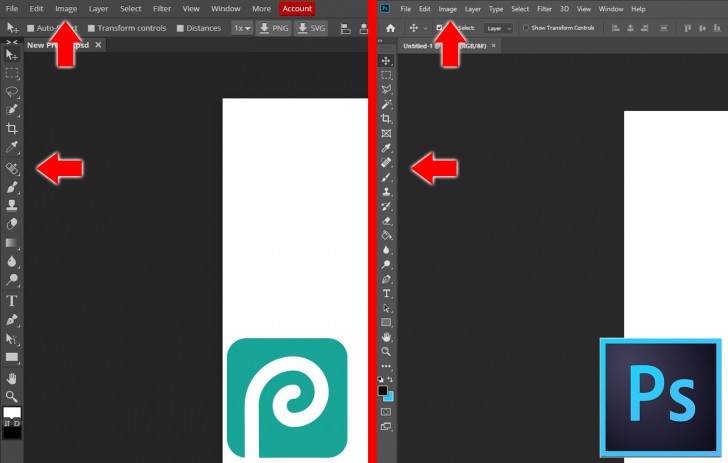728x463 pixels.
Task: Select the Dodge tool in Photopea
Action: 12,280
